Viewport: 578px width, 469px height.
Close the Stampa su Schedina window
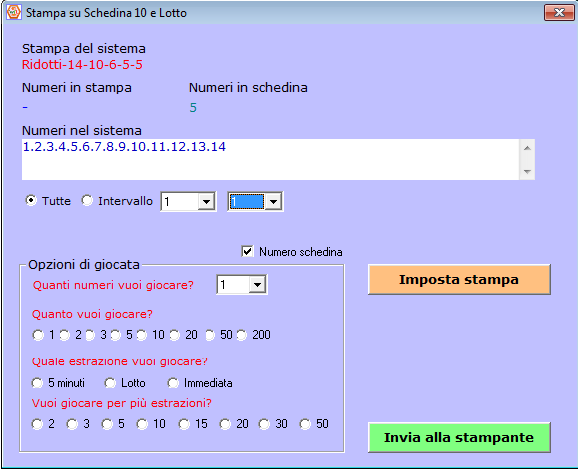point(559,13)
